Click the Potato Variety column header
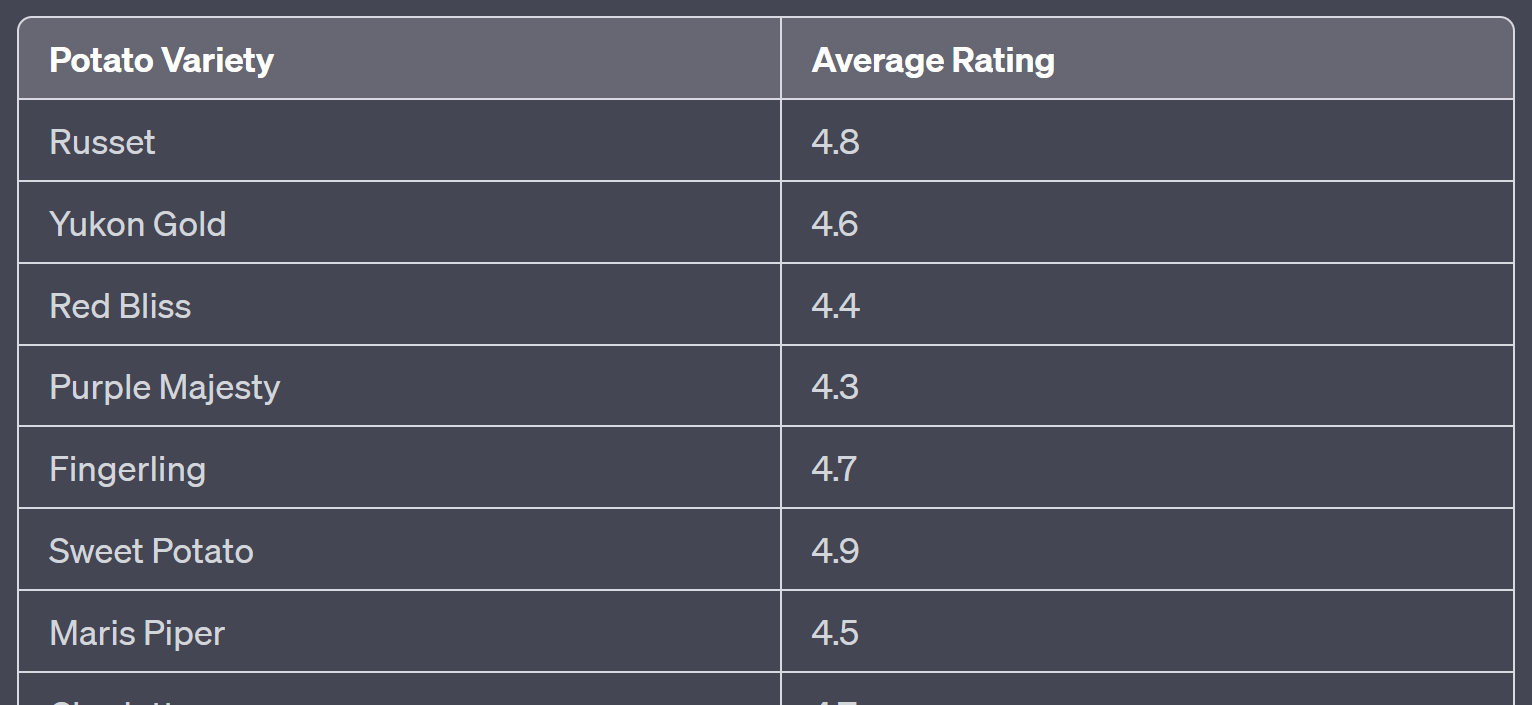The width and height of the screenshot is (1532, 705). point(161,60)
